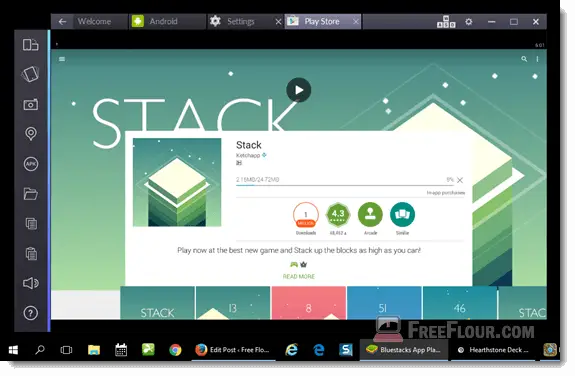Click the download progress bar
Image resolution: width=575 pixels, height=376 pixels.
tap(345, 185)
